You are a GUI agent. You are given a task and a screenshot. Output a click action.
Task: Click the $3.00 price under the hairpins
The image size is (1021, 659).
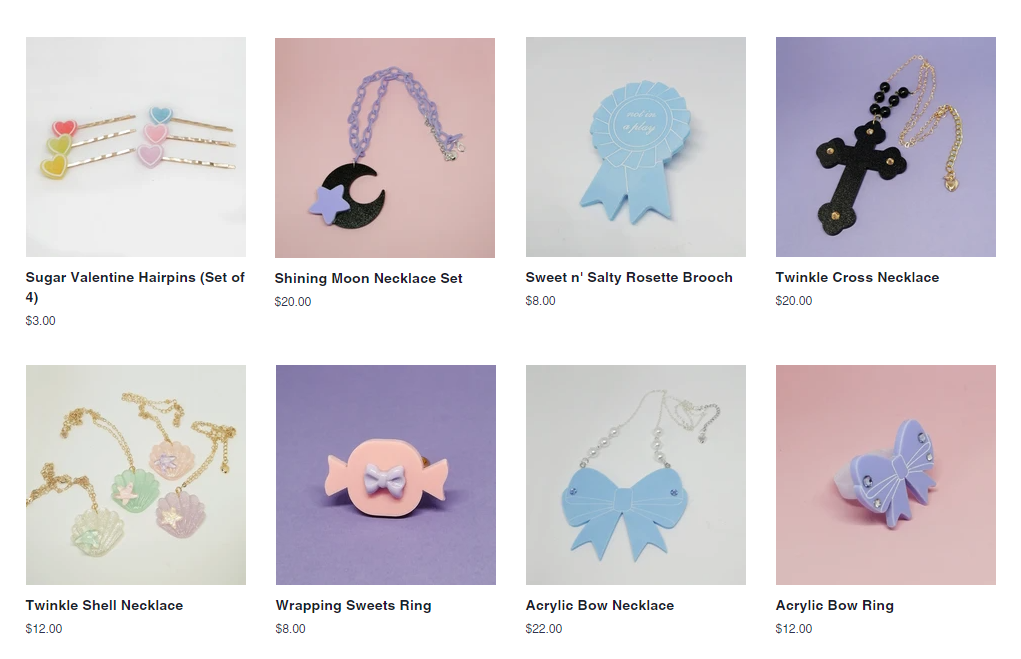coord(40,321)
